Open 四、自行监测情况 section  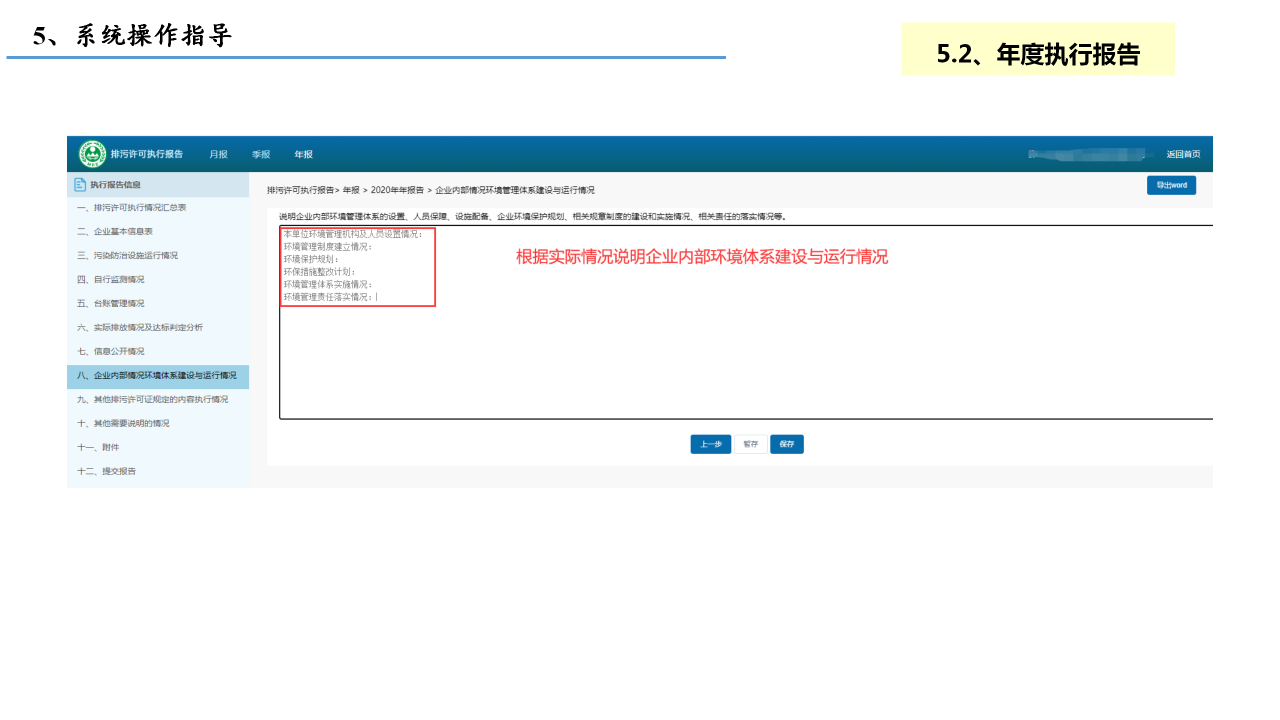111,280
